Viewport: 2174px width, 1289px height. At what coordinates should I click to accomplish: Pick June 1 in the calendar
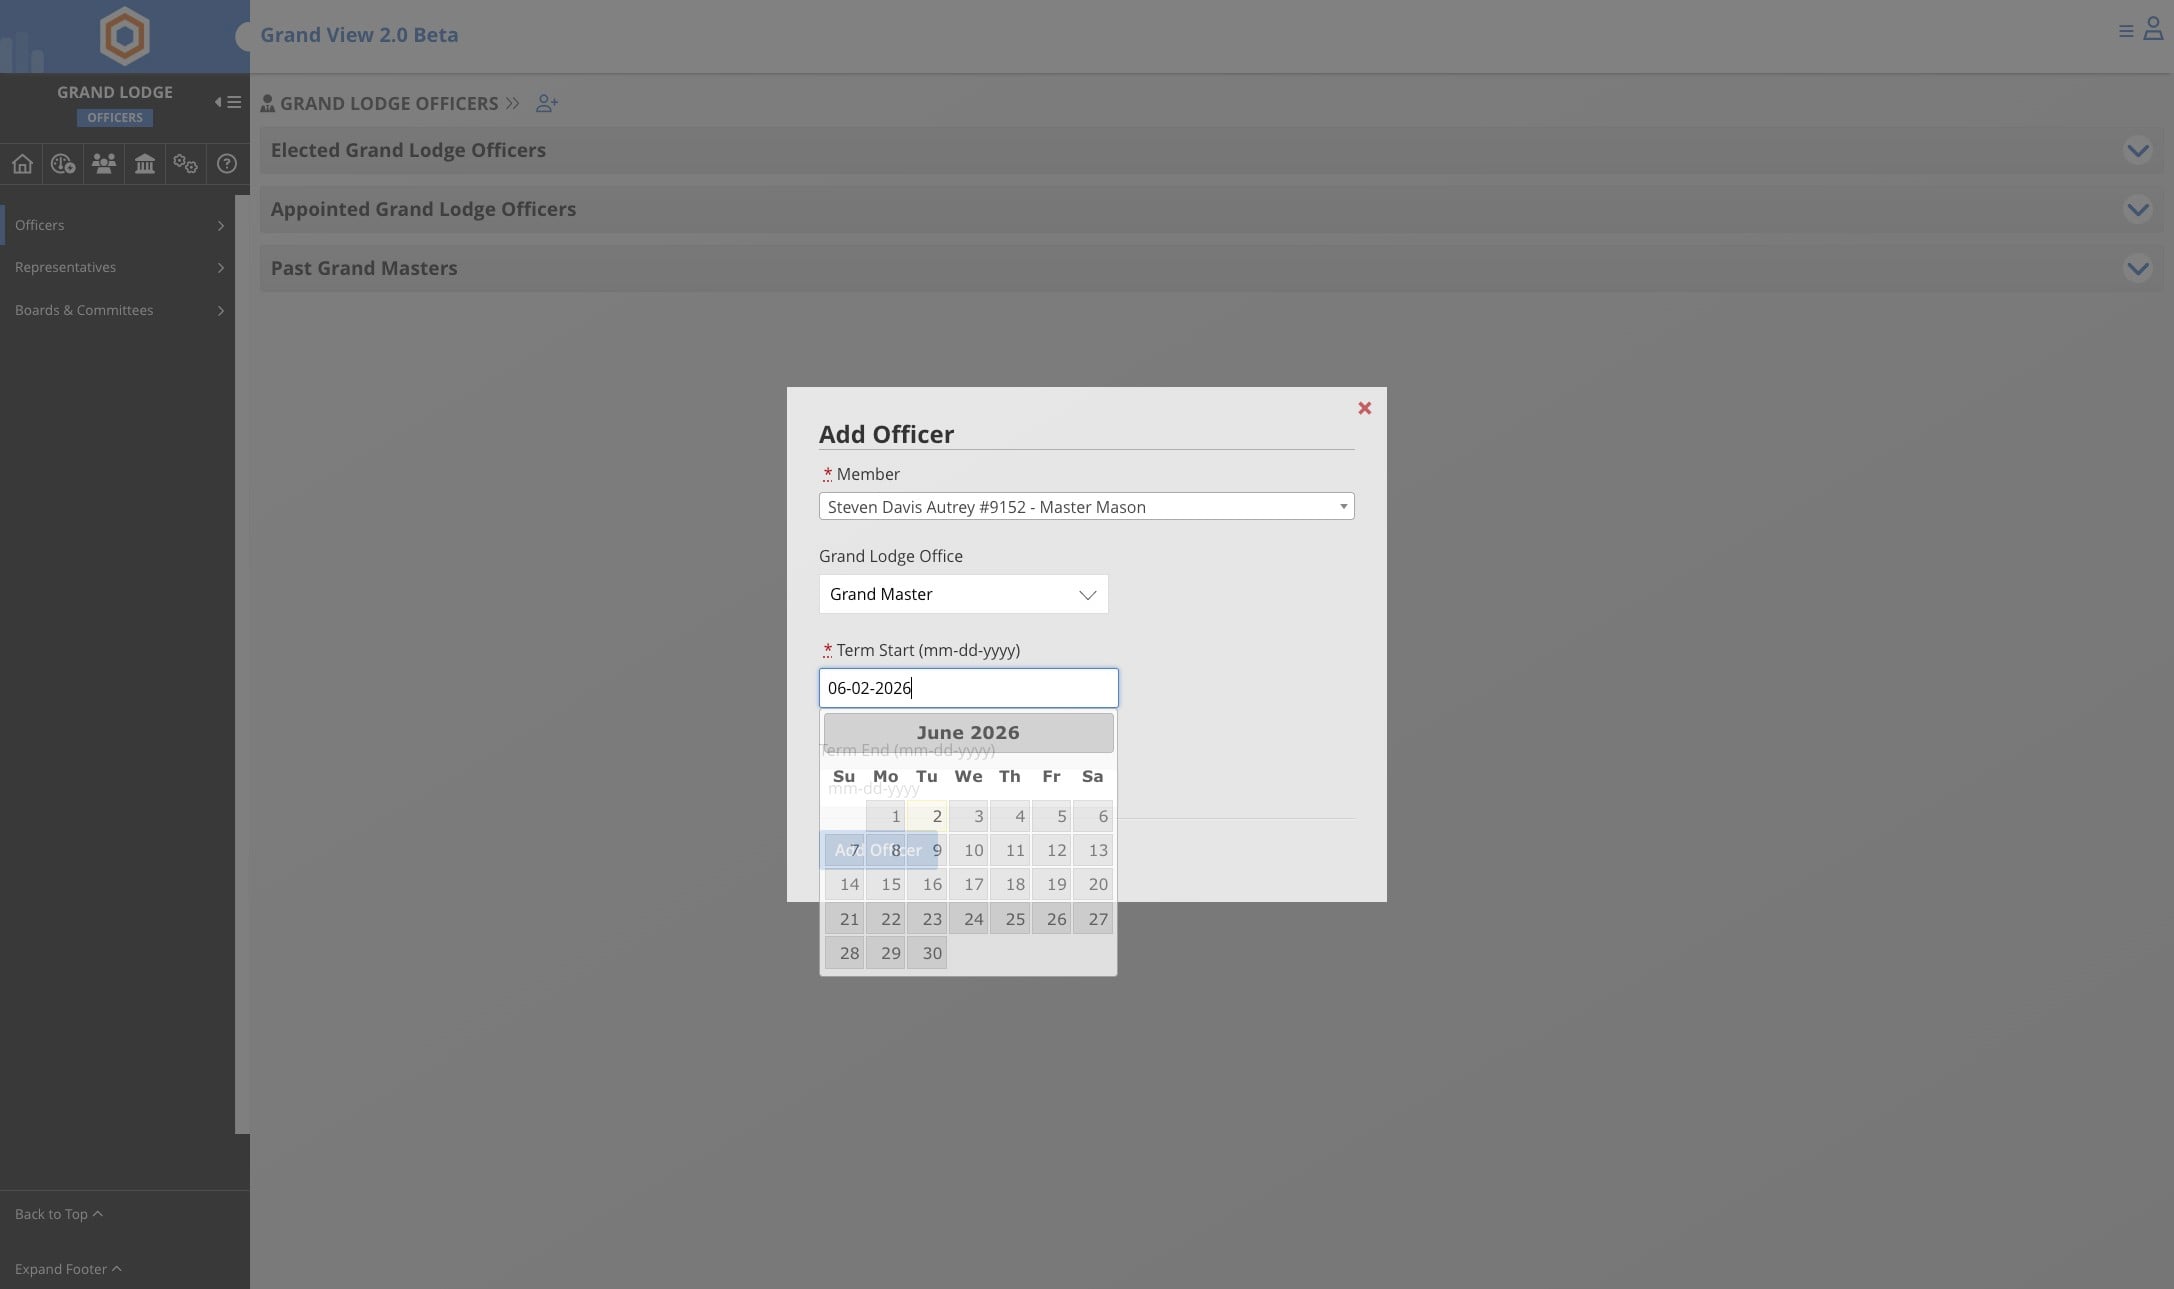885,816
